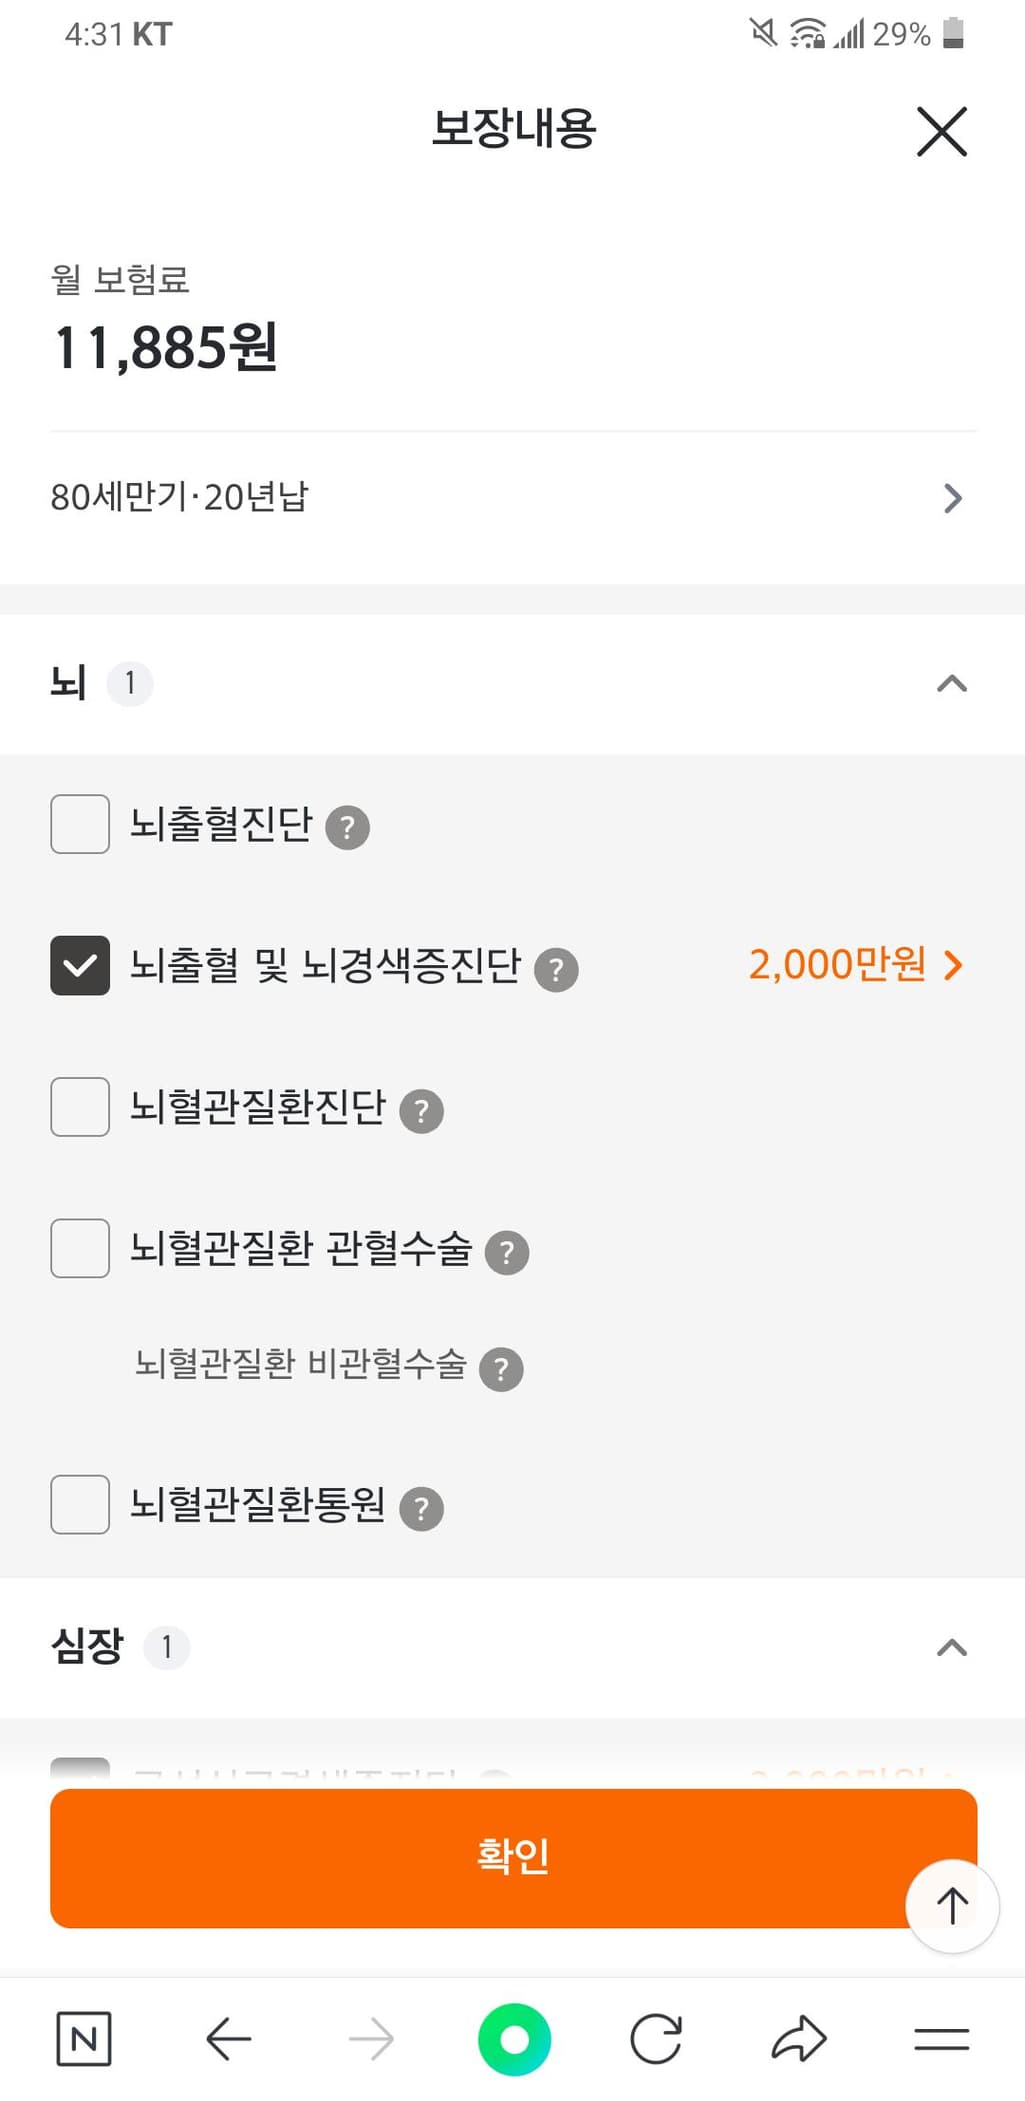Uncheck 뇌출혈 및 뇌경색증진단 checkbox
This screenshot has width=1025, height=2101.
click(80, 965)
